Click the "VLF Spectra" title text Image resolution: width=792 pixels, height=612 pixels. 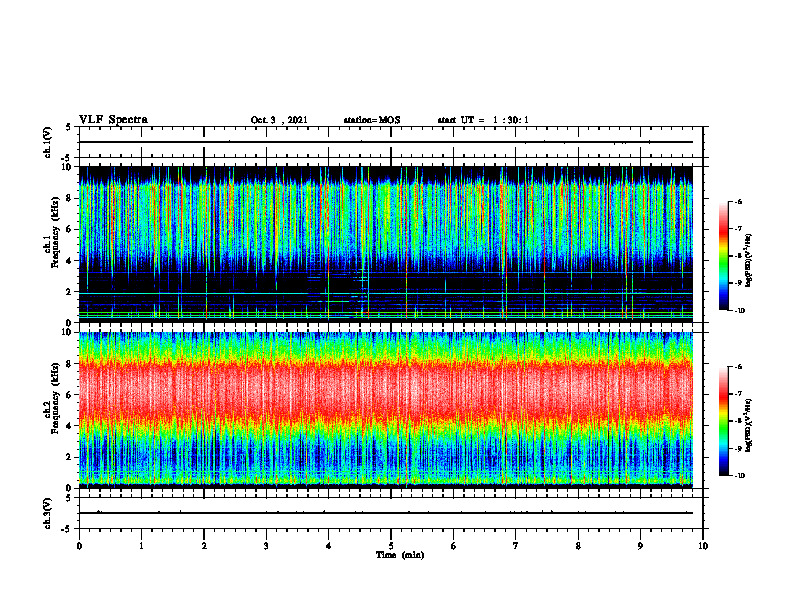(x=113, y=120)
